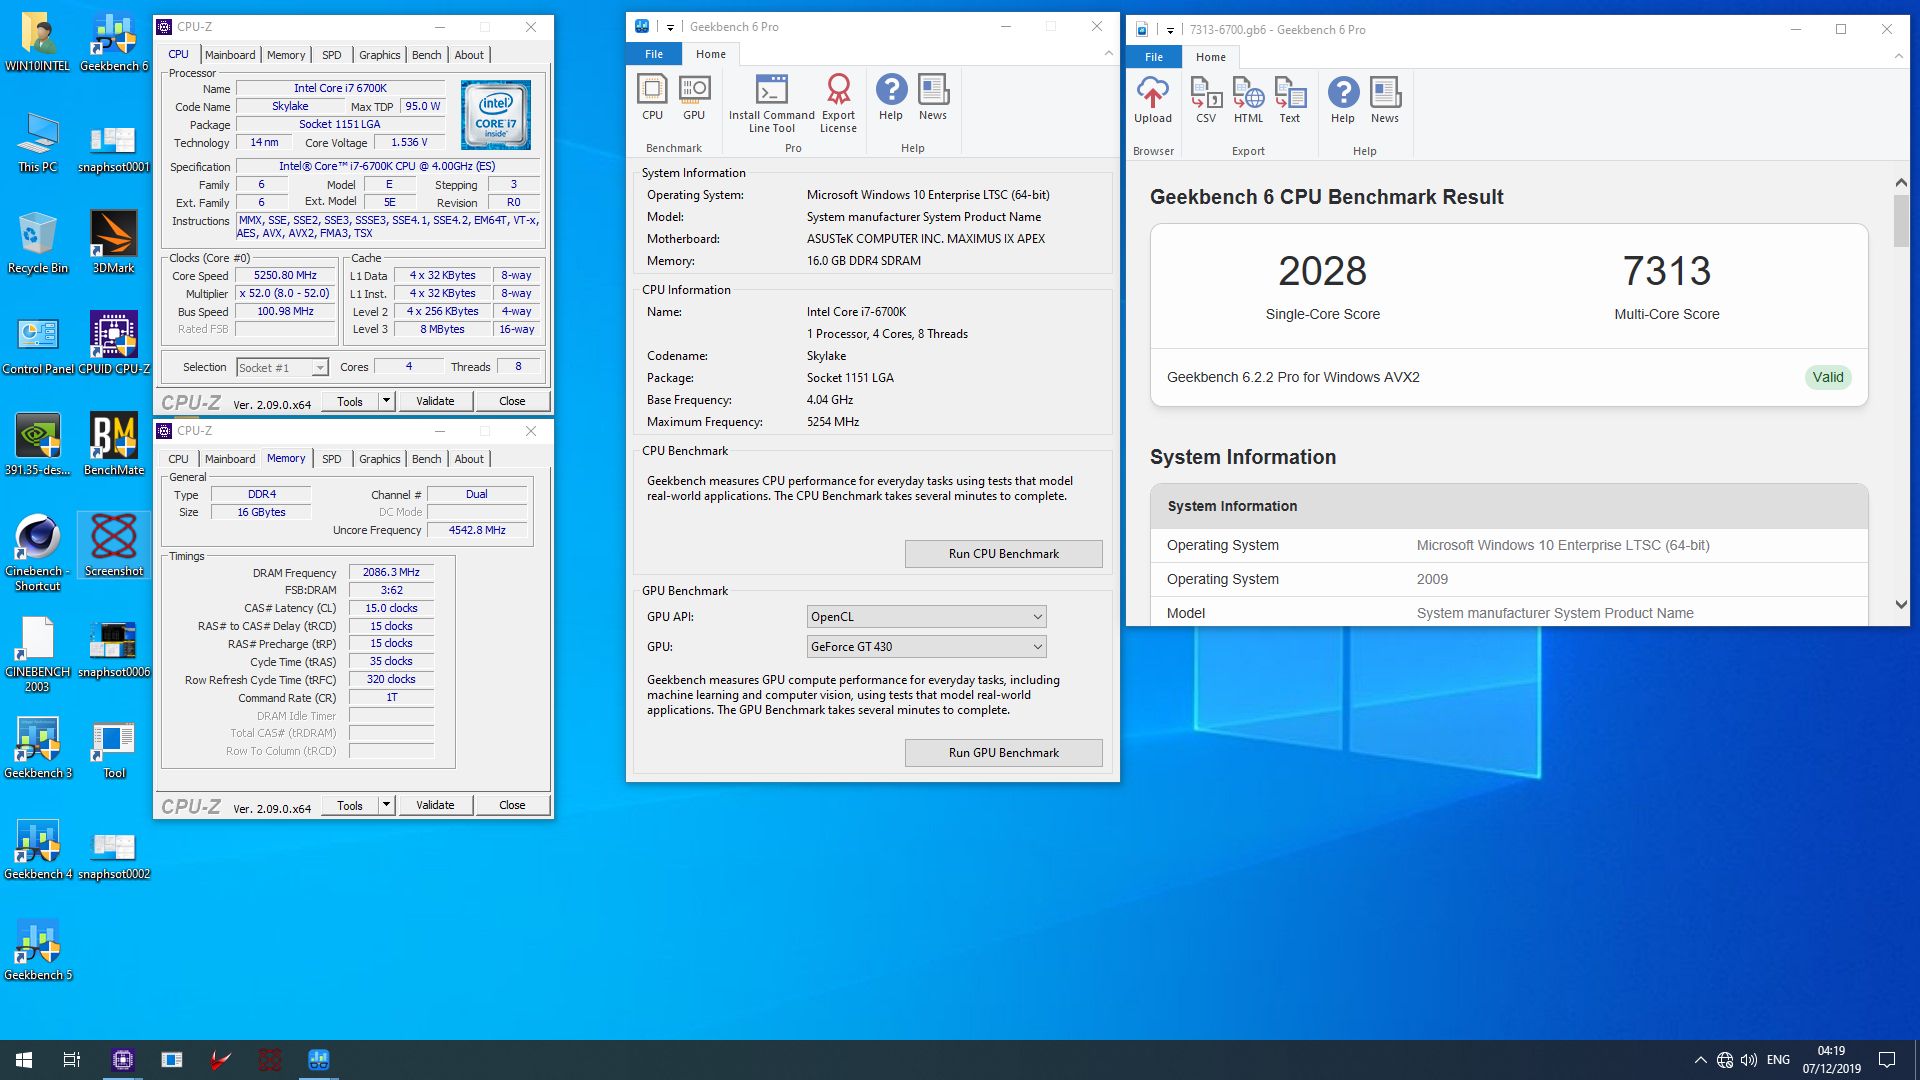The image size is (1920, 1080).
Task: Click Validate in bottom CPU-Z window
Action: (x=435, y=805)
